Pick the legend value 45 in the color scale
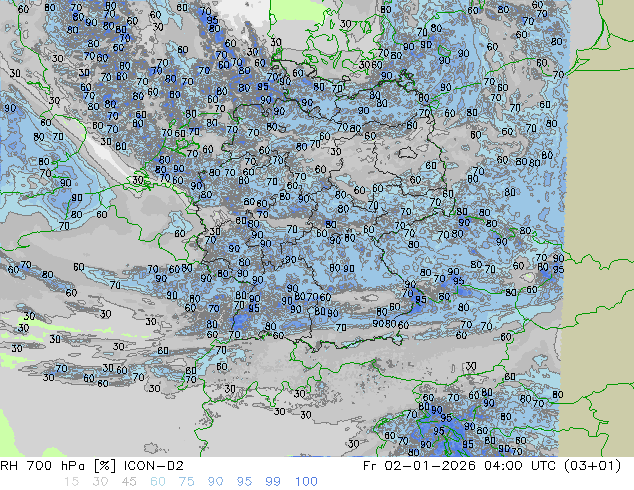634x490 pixels. click(x=129, y=482)
